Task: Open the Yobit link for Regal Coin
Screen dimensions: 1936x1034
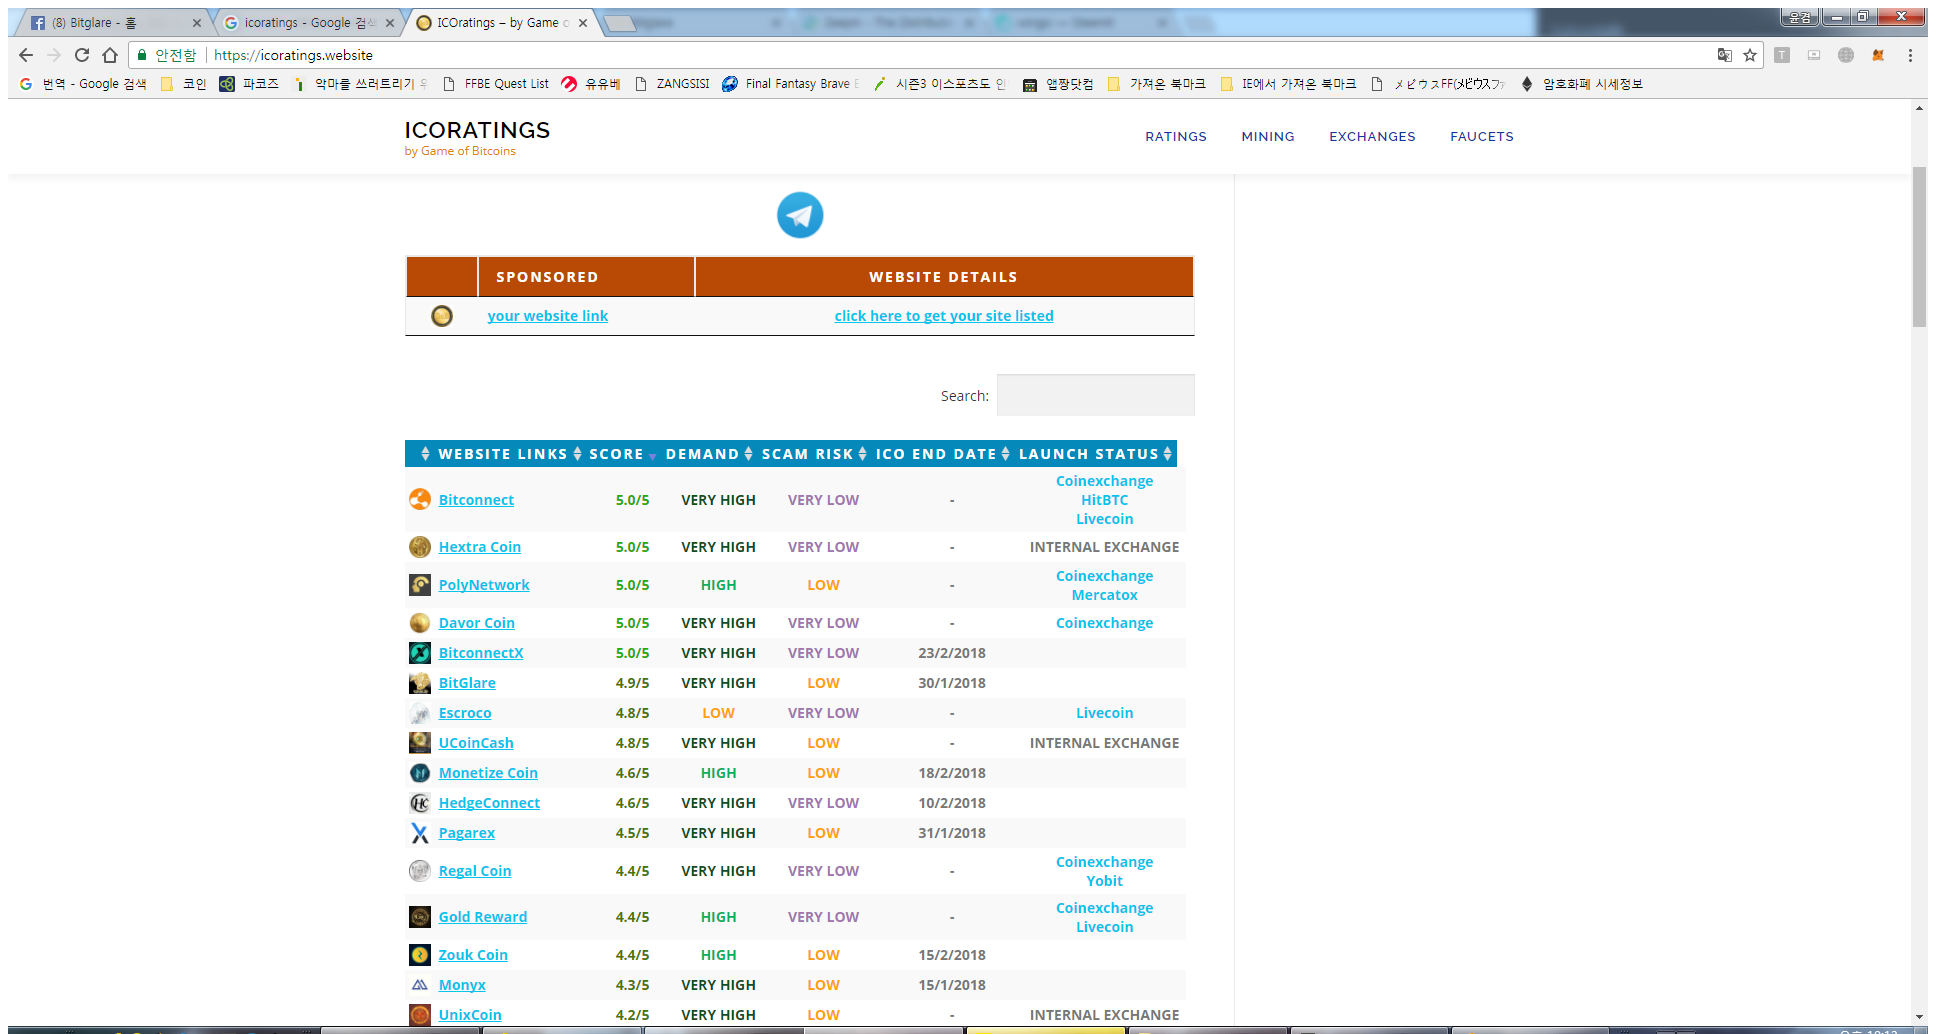Action: 1104,881
